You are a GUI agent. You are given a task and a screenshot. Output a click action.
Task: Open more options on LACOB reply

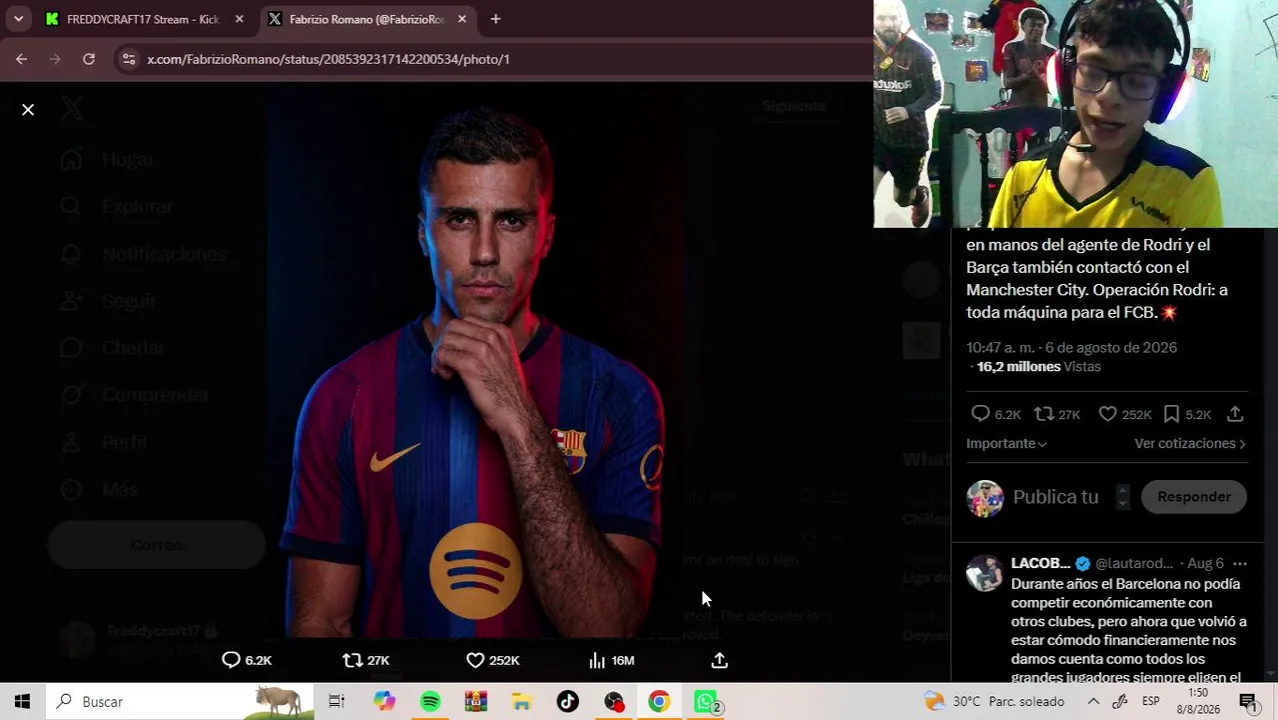coord(1240,563)
